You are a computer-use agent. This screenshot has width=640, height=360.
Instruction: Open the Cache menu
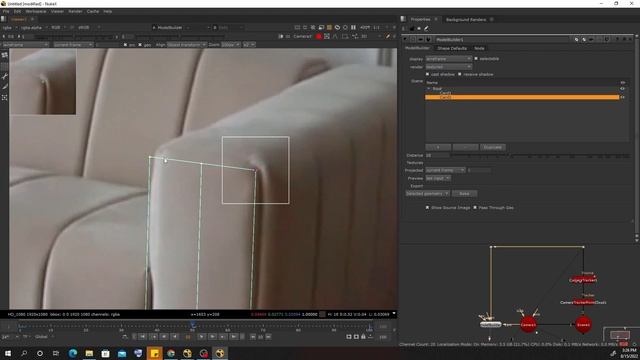93,11
